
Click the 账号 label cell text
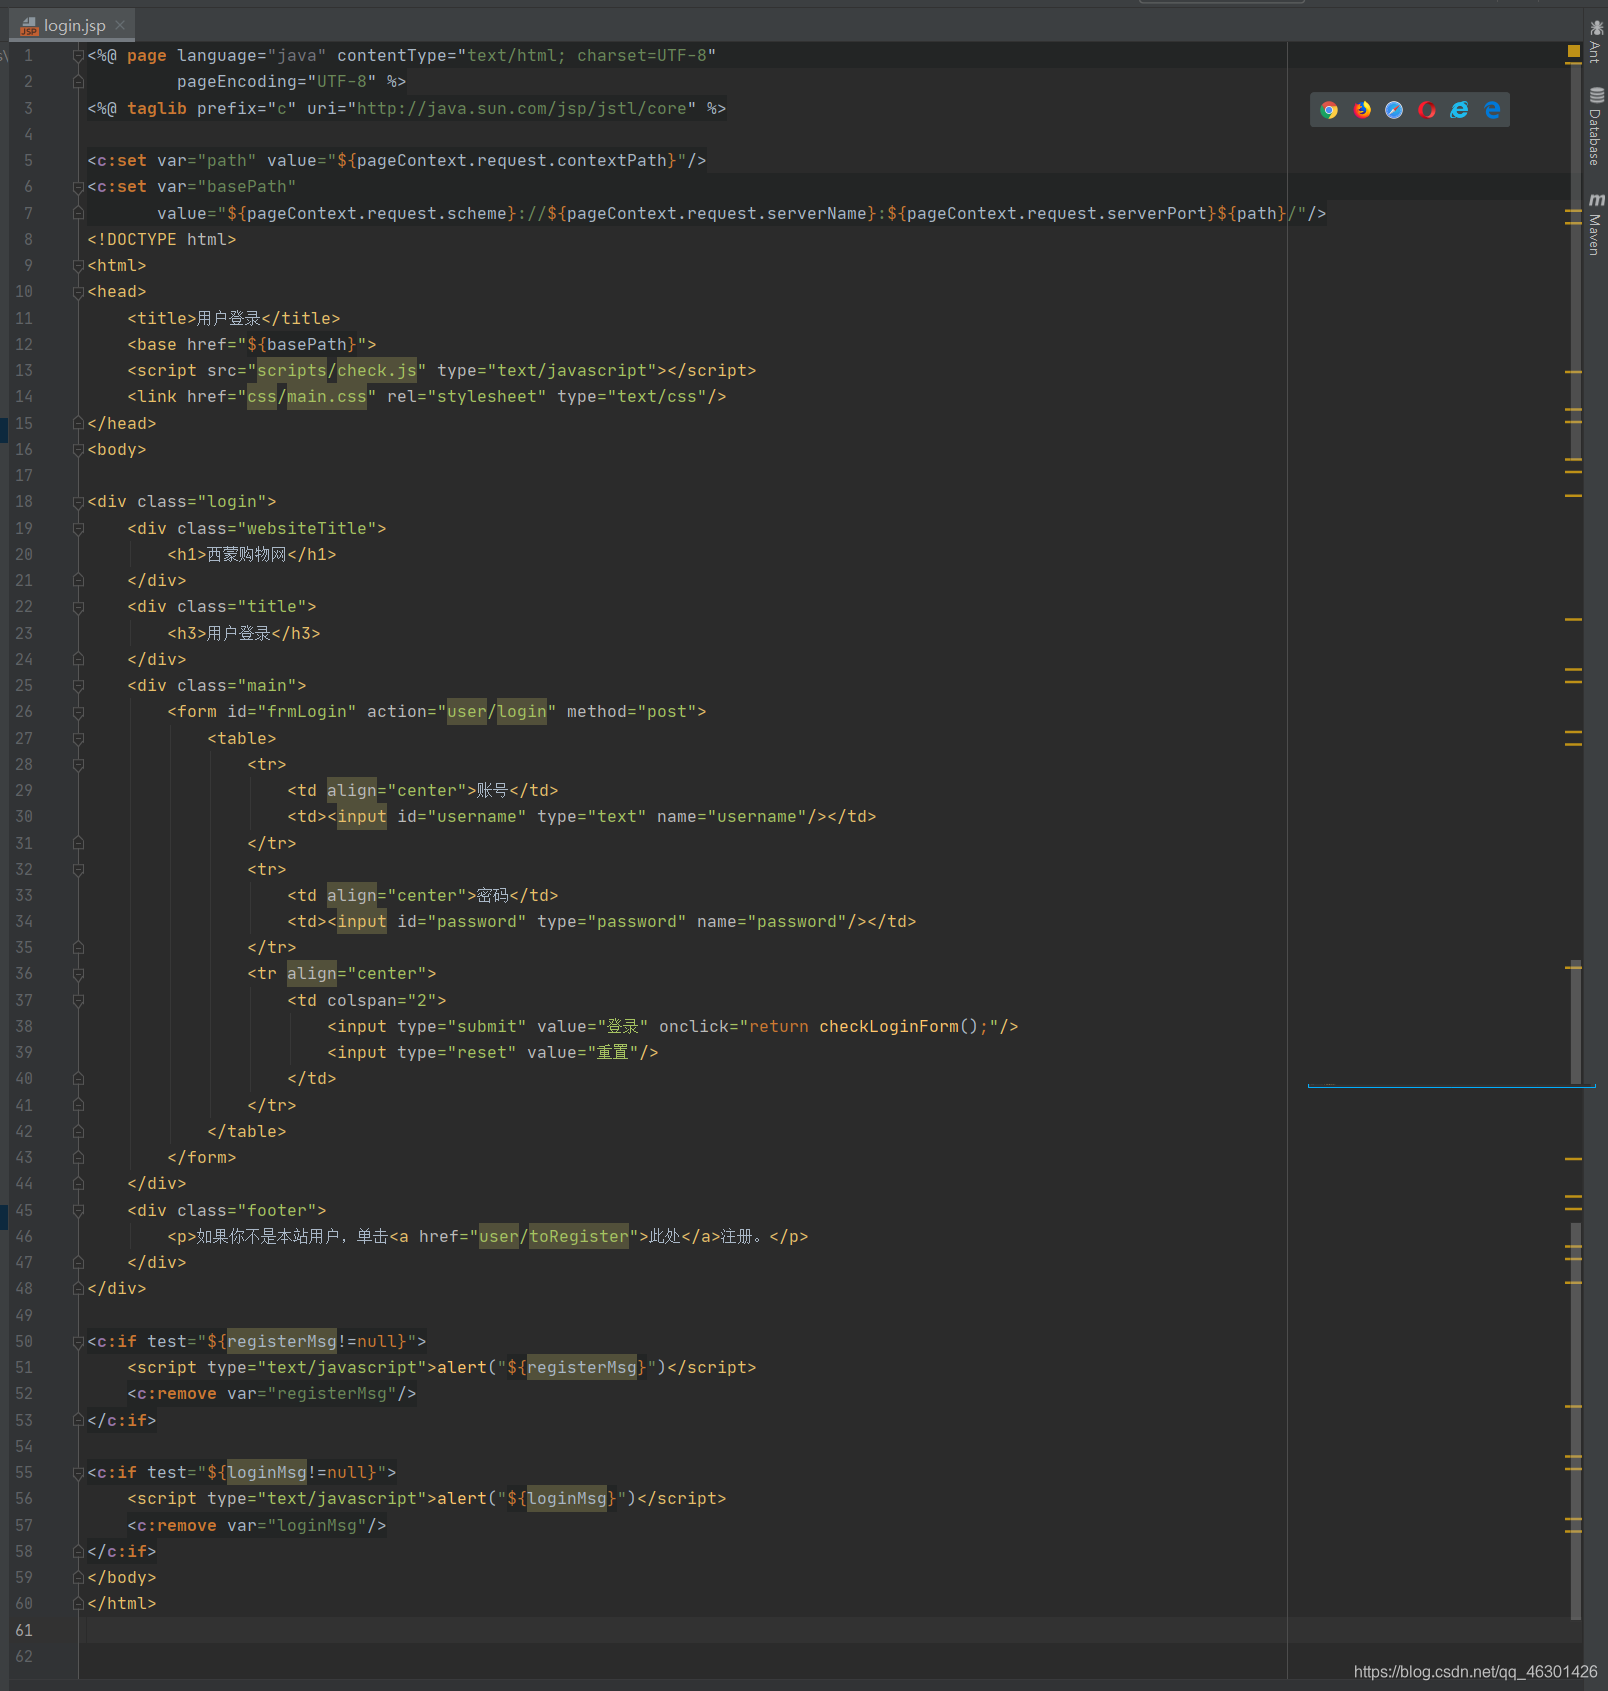pos(492,791)
